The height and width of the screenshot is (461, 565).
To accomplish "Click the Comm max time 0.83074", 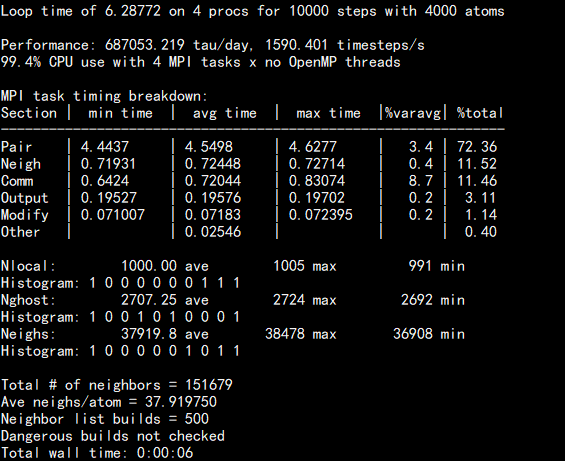I will tap(317, 181).
